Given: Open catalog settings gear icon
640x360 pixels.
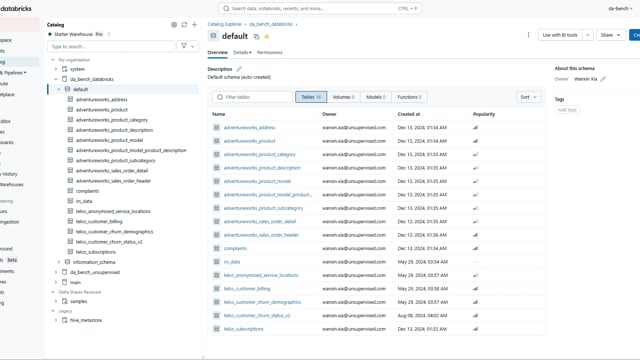Looking at the screenshot, I should point(174,25).
